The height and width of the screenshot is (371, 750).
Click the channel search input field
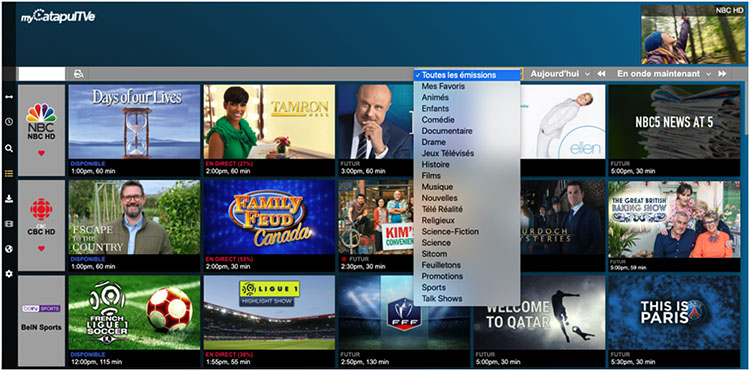[41, 74]
